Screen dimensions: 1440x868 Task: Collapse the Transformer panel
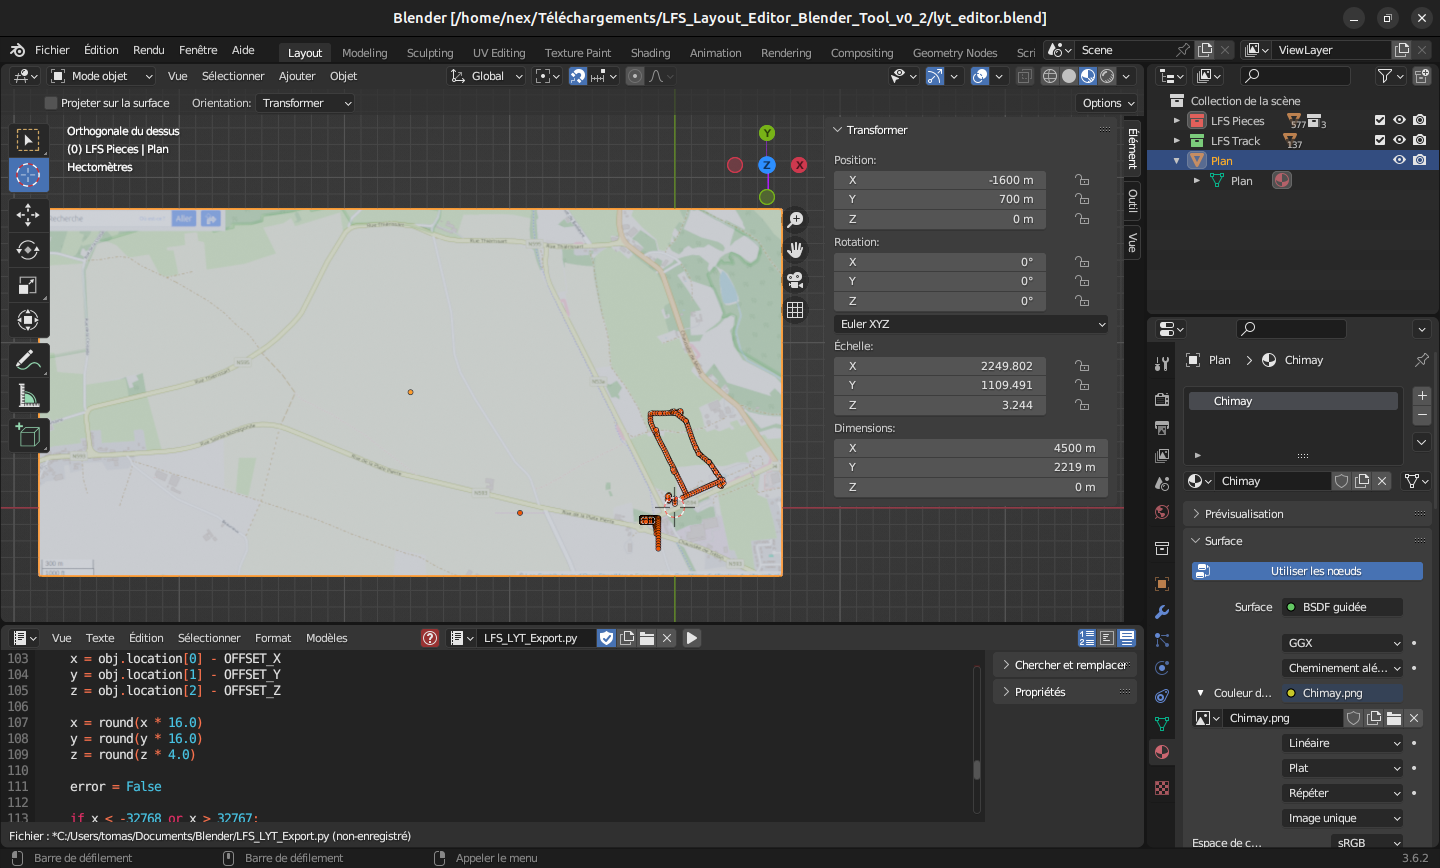[838, 130]
